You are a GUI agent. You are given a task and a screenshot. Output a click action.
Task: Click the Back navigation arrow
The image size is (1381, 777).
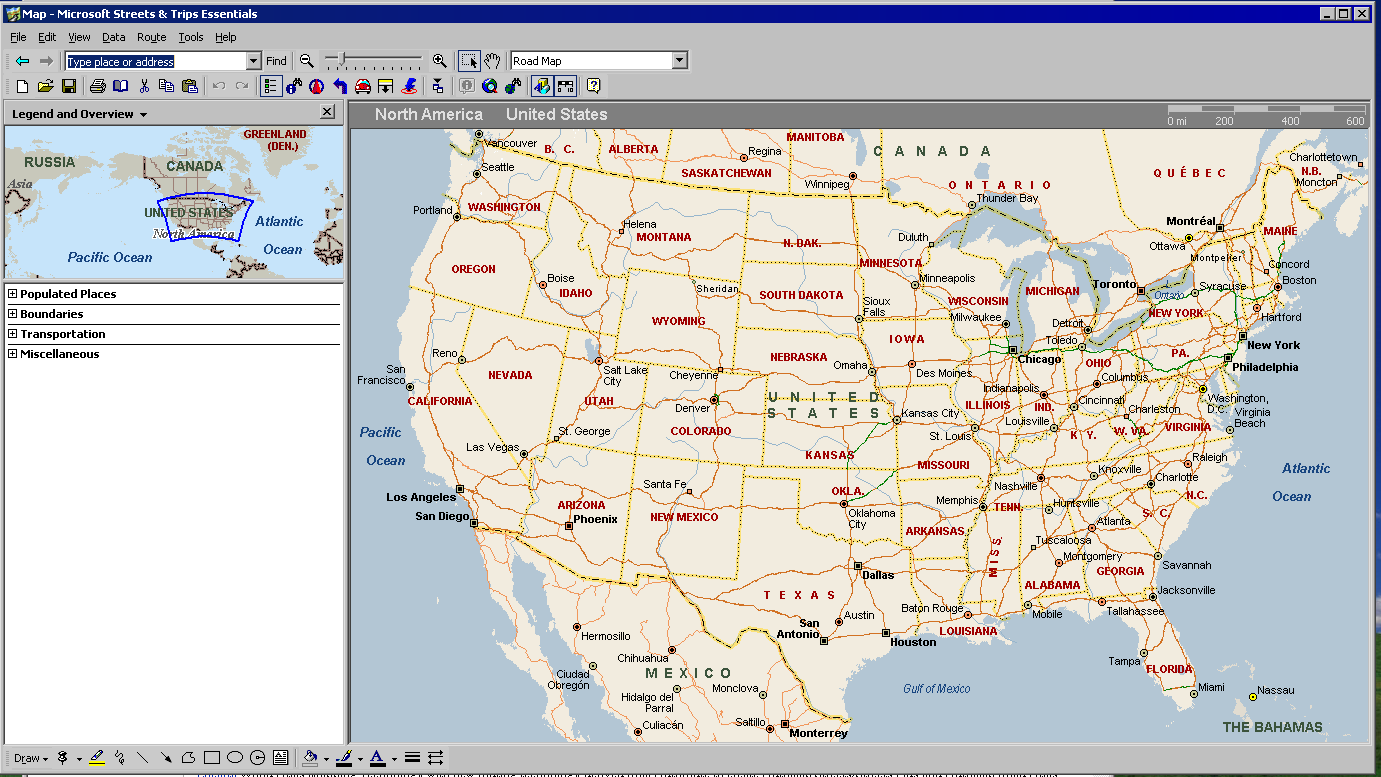[x=21, y=61]
